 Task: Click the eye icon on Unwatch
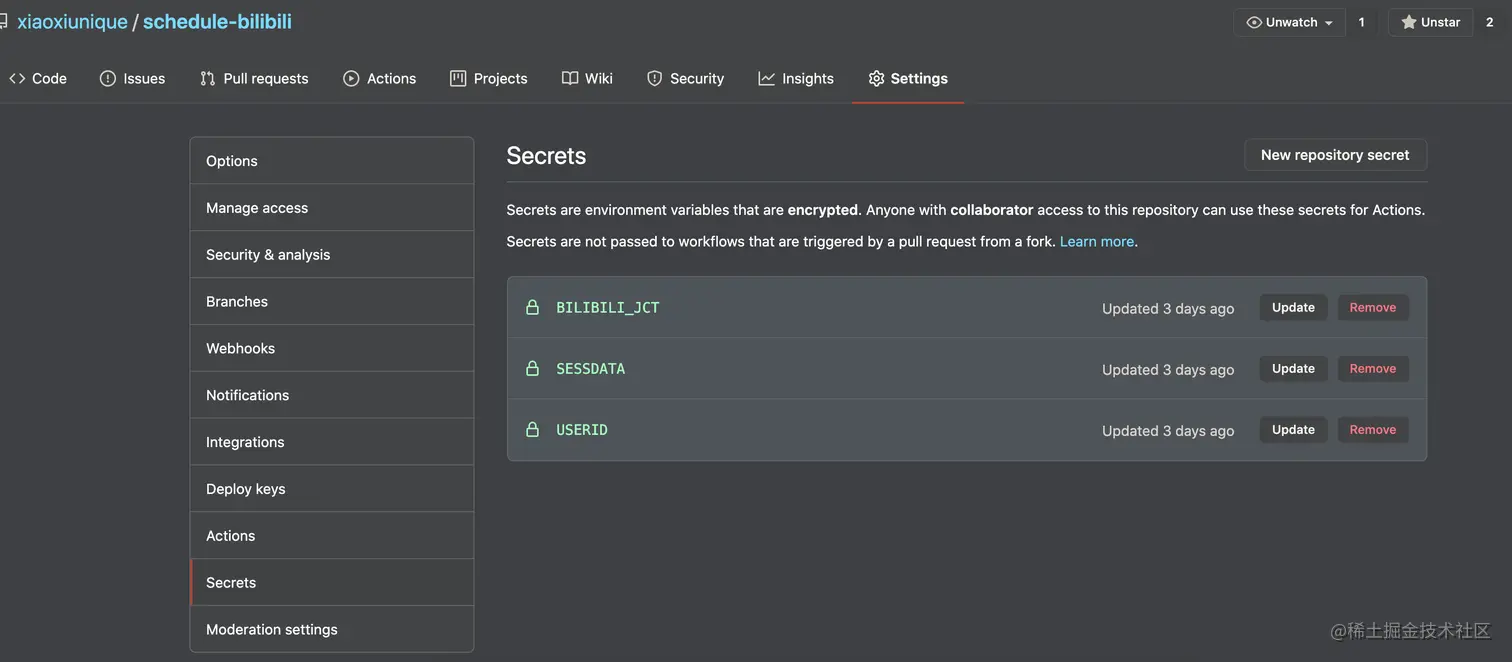pos(1254,22)
